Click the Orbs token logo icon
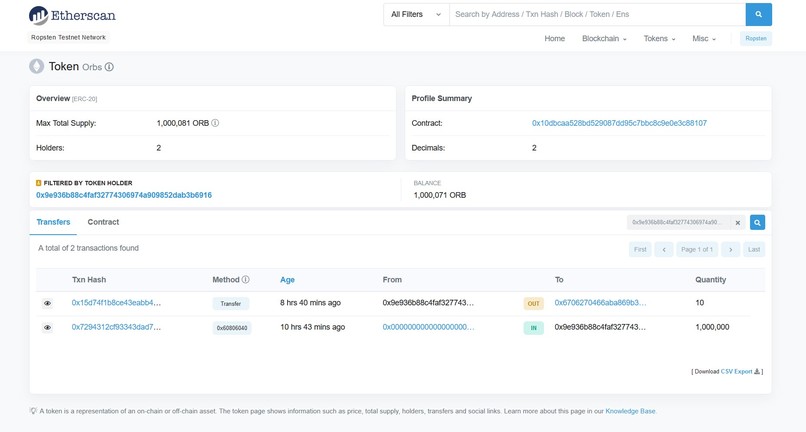This screenshot has width=806, height=432. (36, 66)
